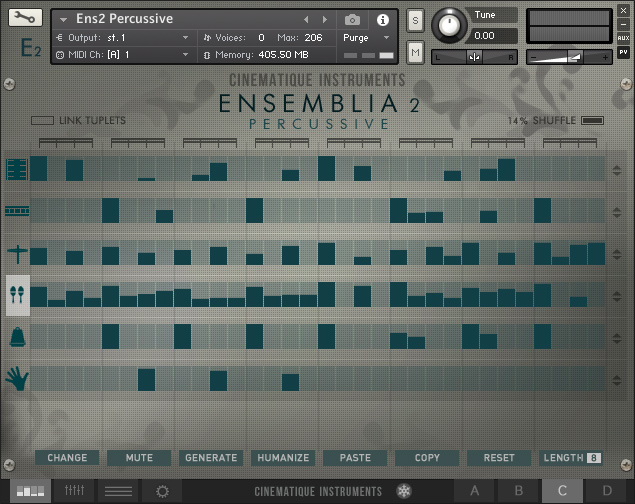The image size is (635, 504).
Task: Switch to pattern C tab
Action: pos(563,491)
